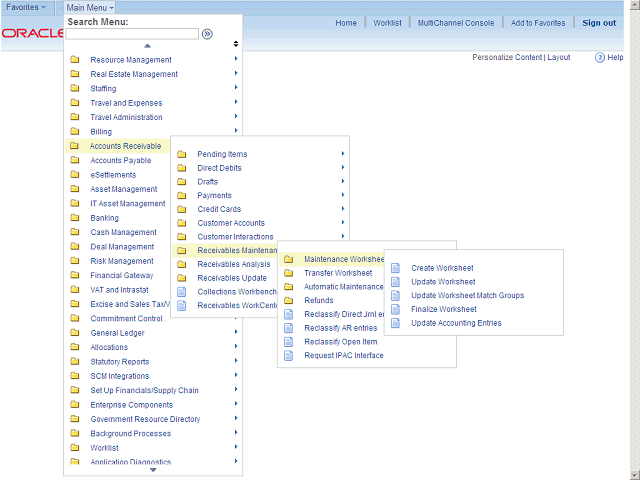Click the Layout link
Screen dimensions: 640x480
pos(559,58)
